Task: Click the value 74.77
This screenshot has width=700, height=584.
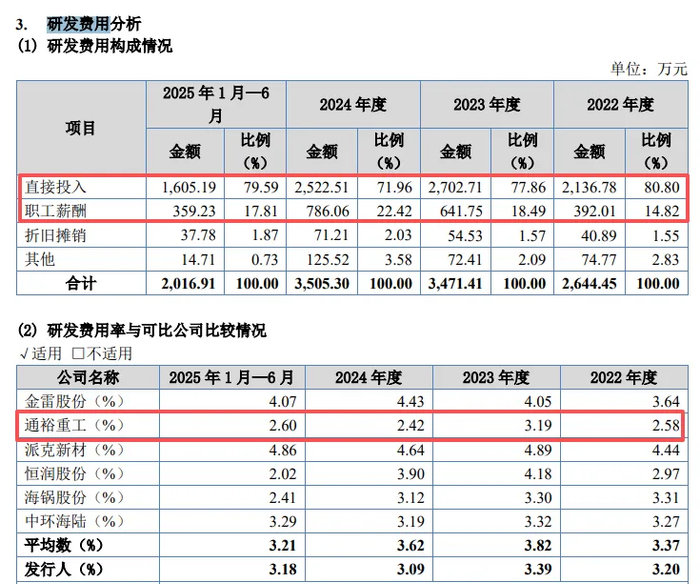Action: point(599,259)
